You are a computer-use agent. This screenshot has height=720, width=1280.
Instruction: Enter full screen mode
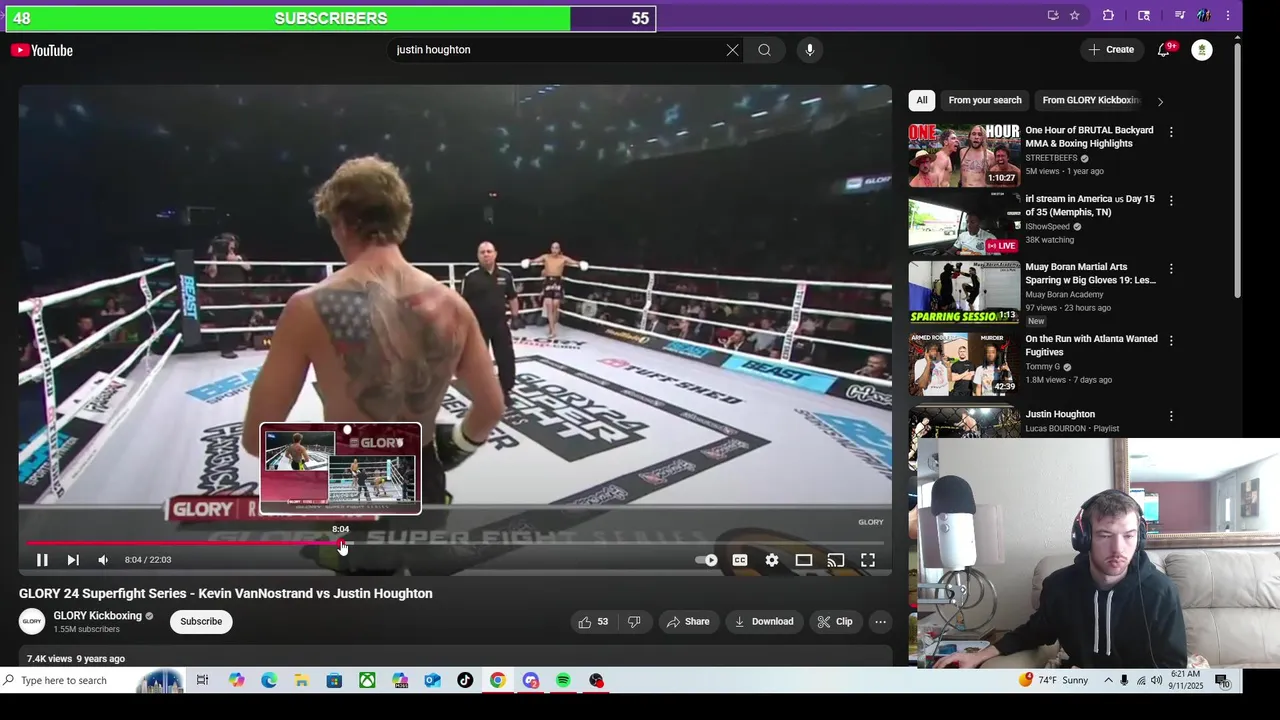click(x=868, y=560)
